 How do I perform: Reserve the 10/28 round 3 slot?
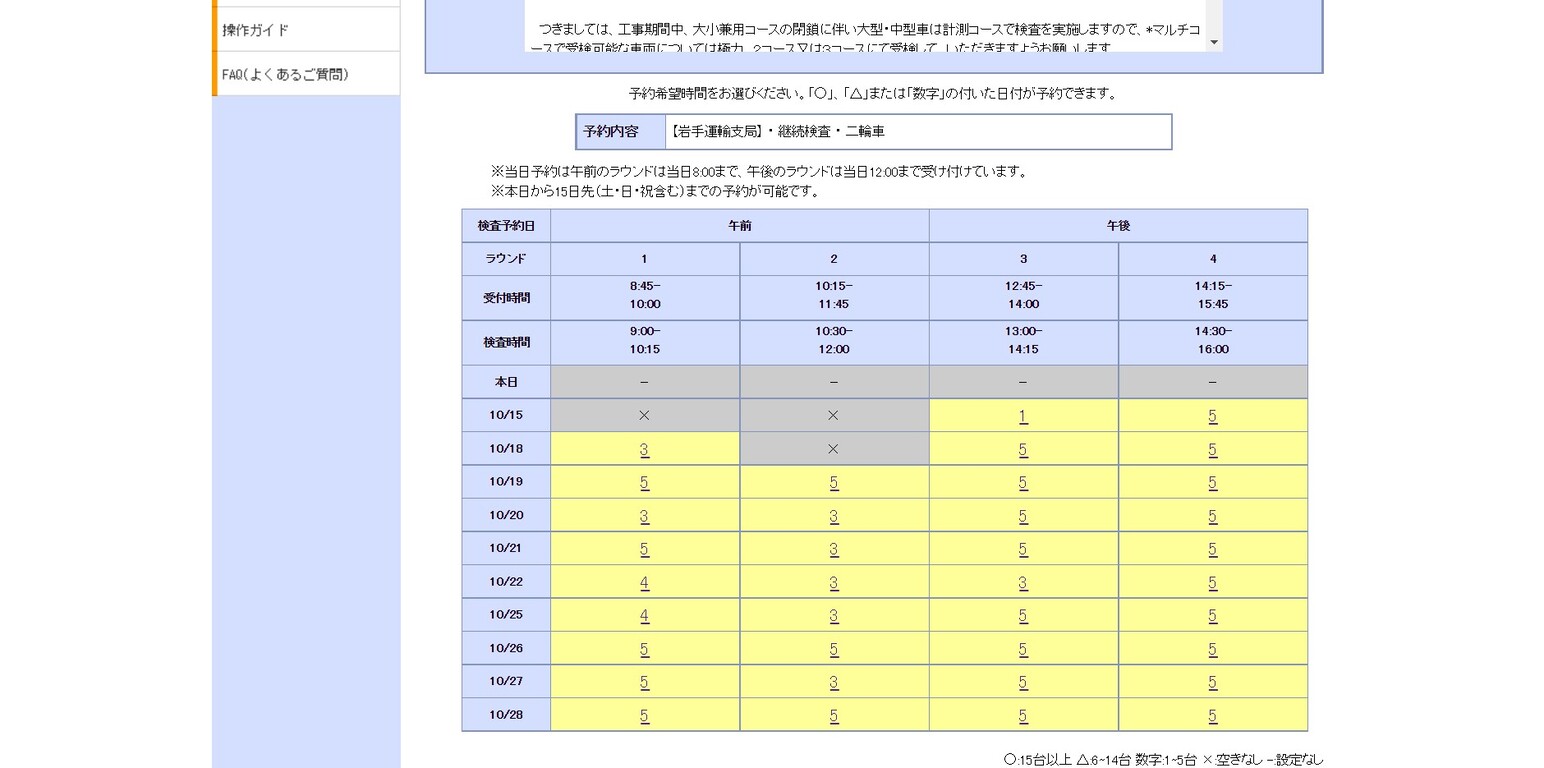(x=1023, y=715)
